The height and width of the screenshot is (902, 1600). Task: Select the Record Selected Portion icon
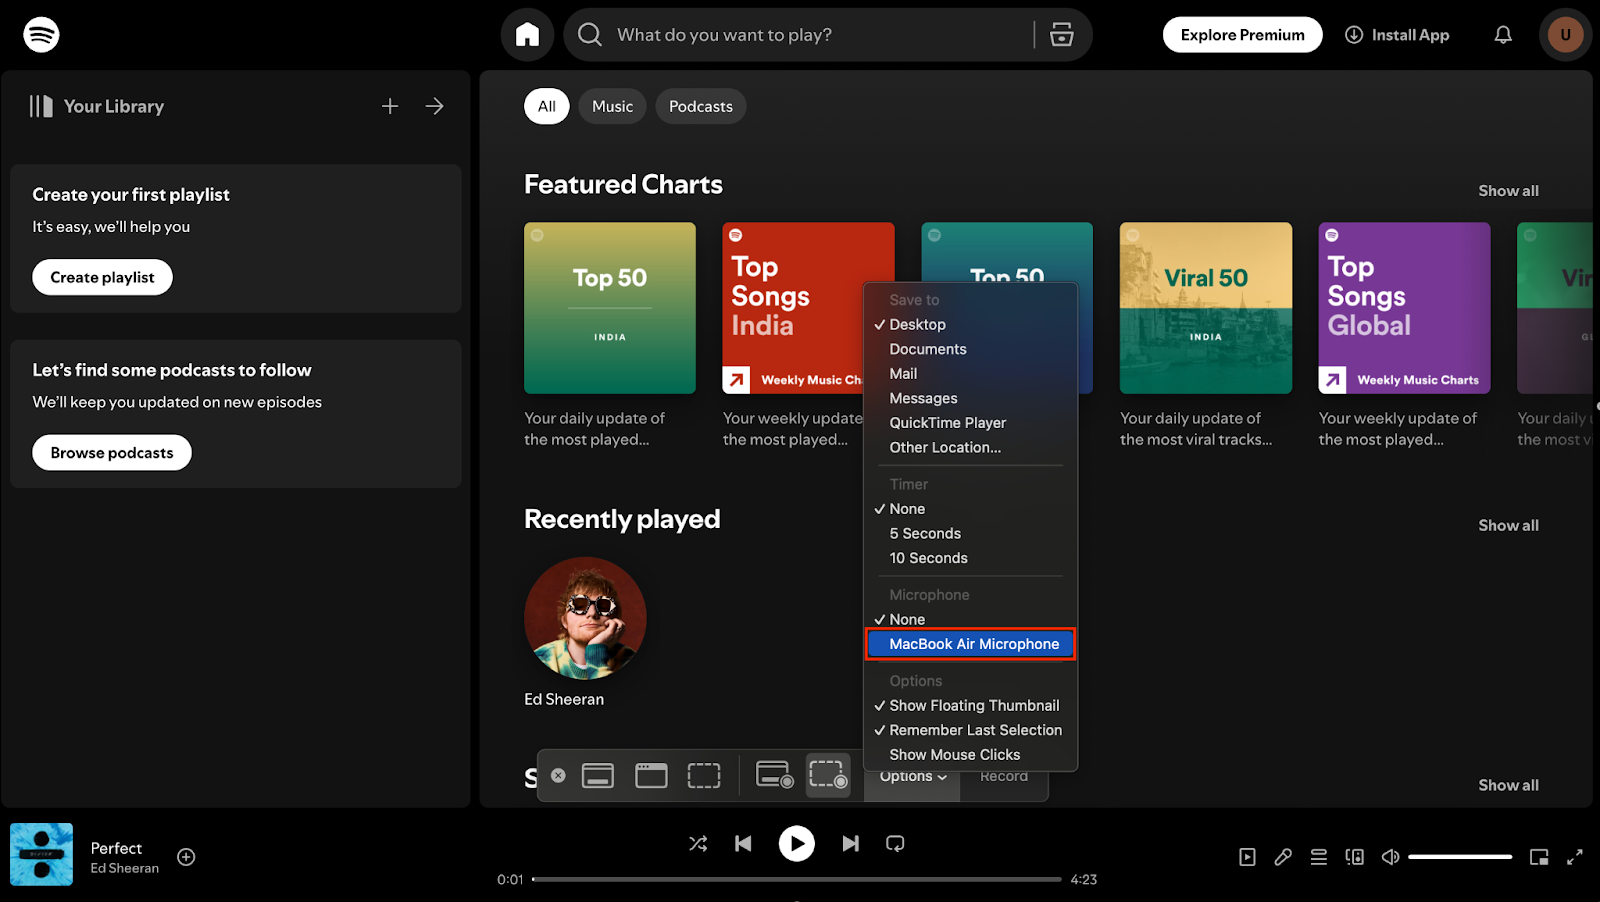click(828, 775)
